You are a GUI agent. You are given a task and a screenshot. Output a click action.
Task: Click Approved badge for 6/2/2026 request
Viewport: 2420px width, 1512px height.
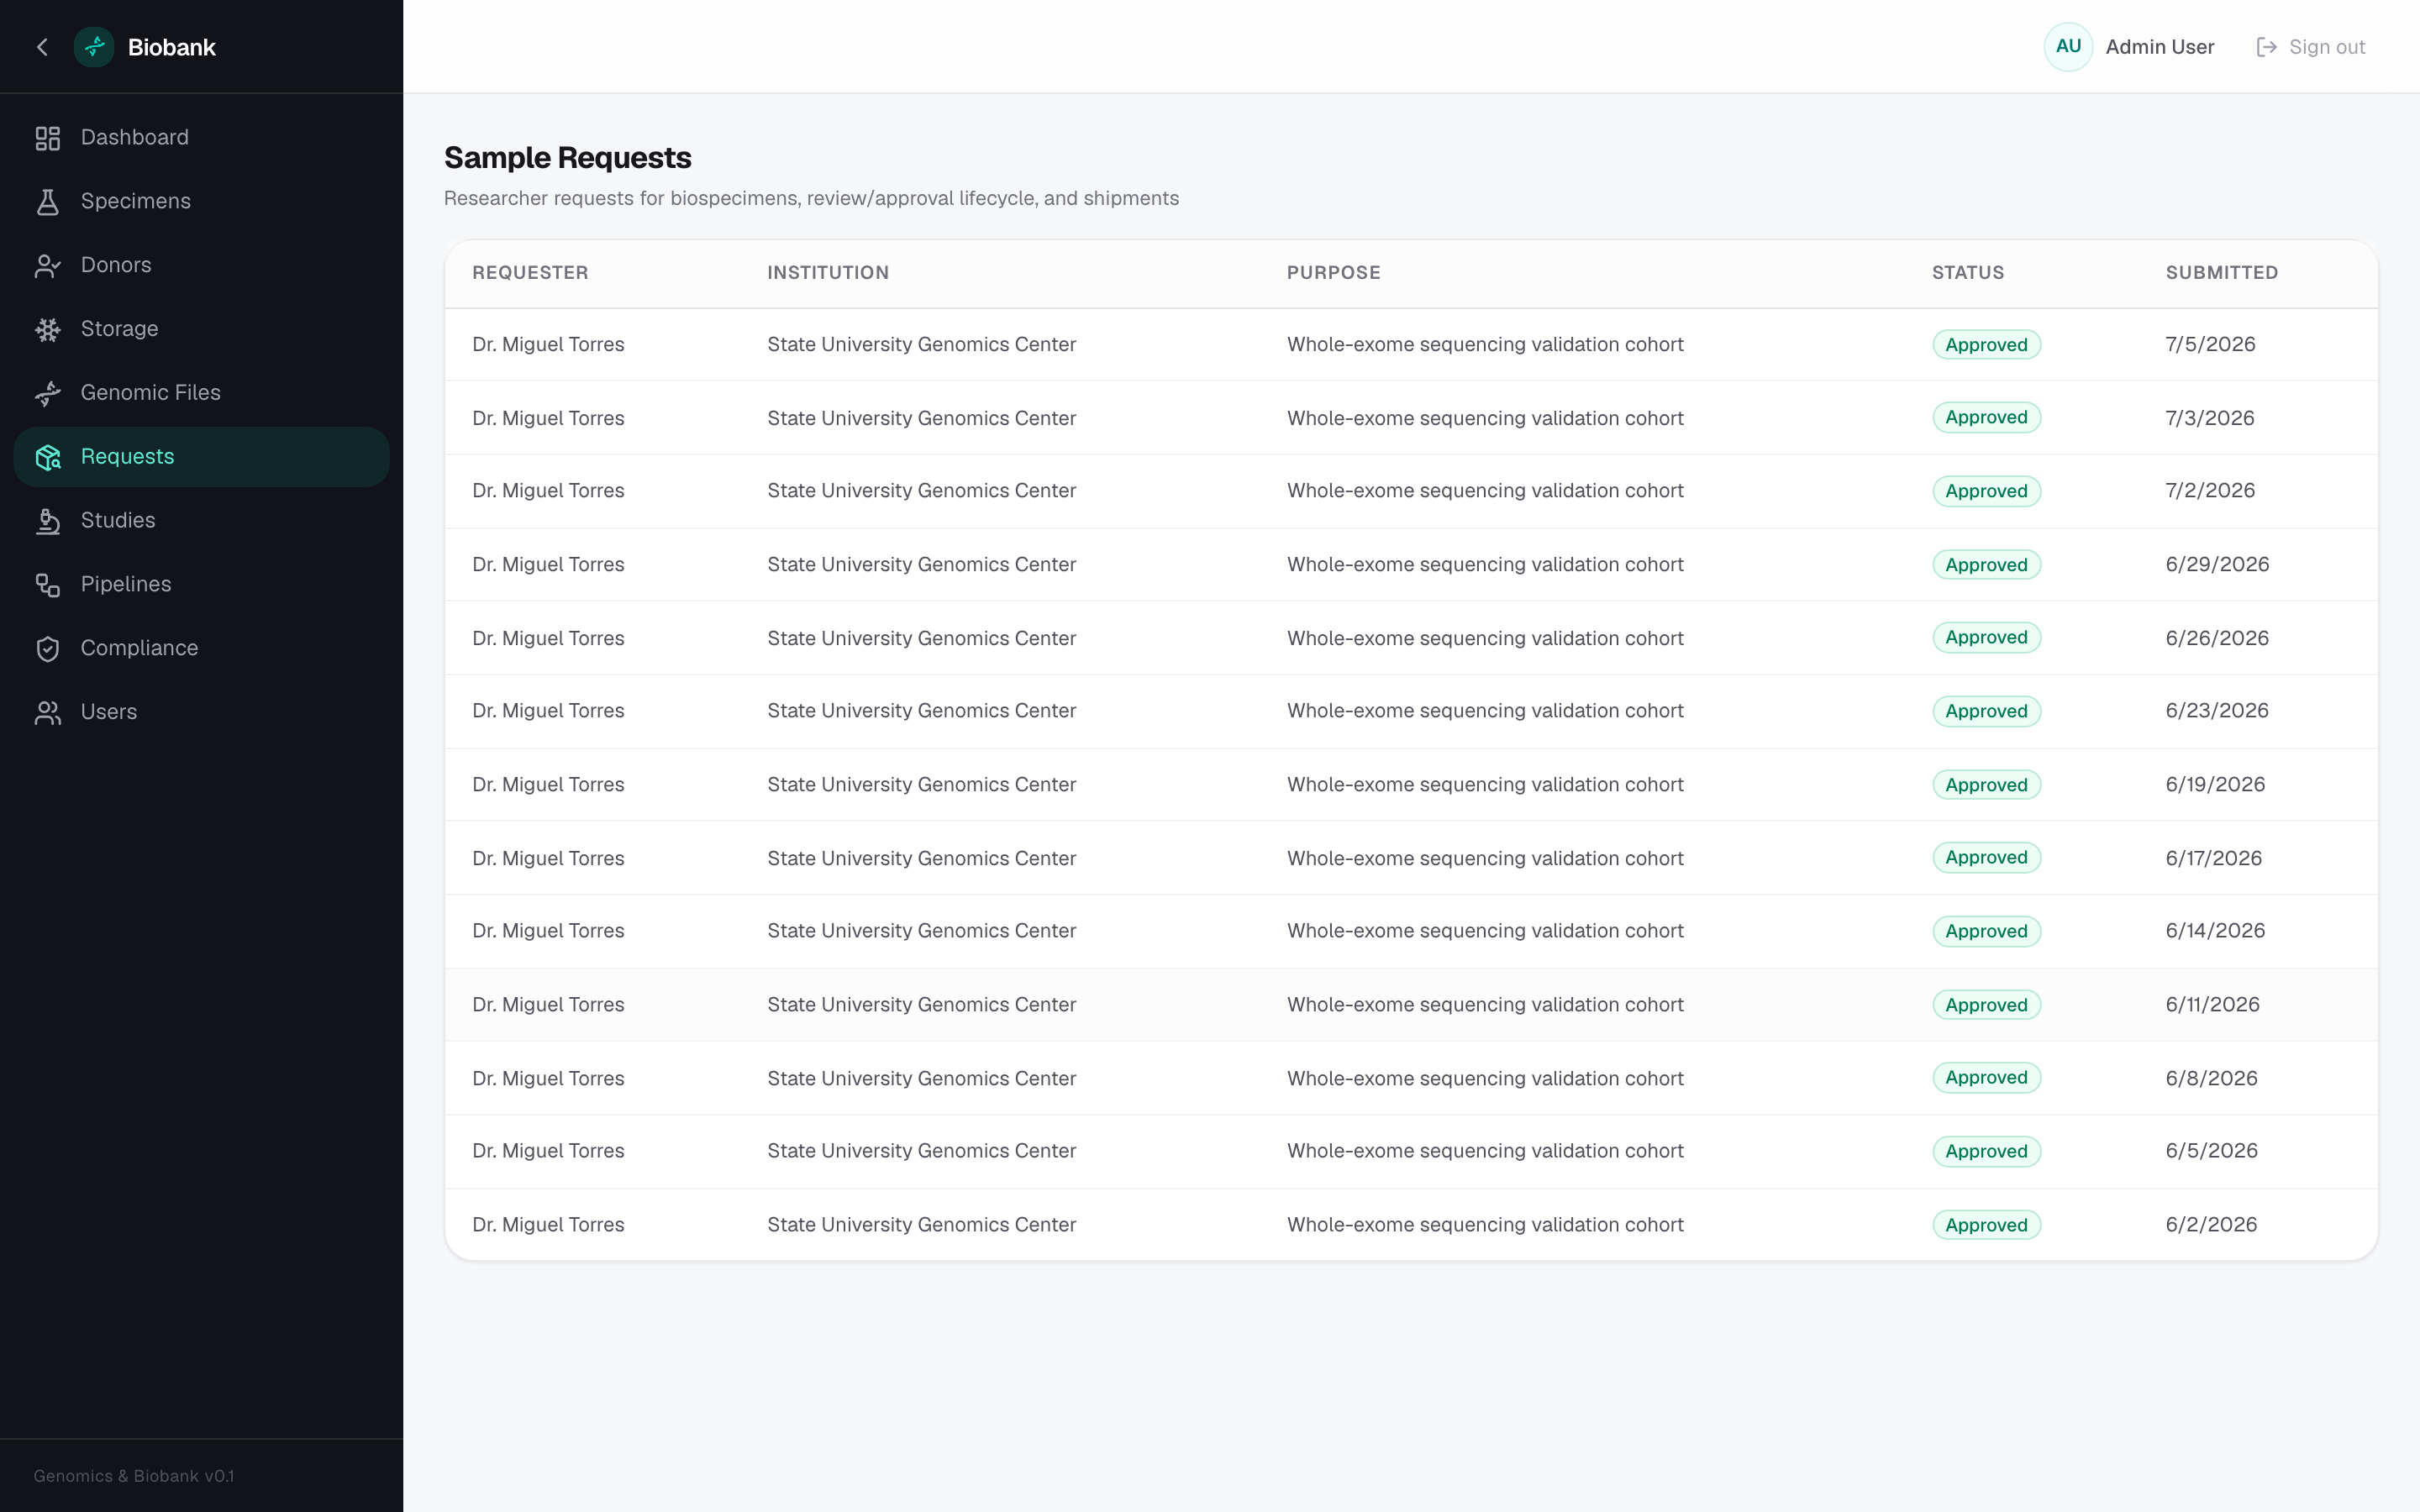click(1986, 1225)
